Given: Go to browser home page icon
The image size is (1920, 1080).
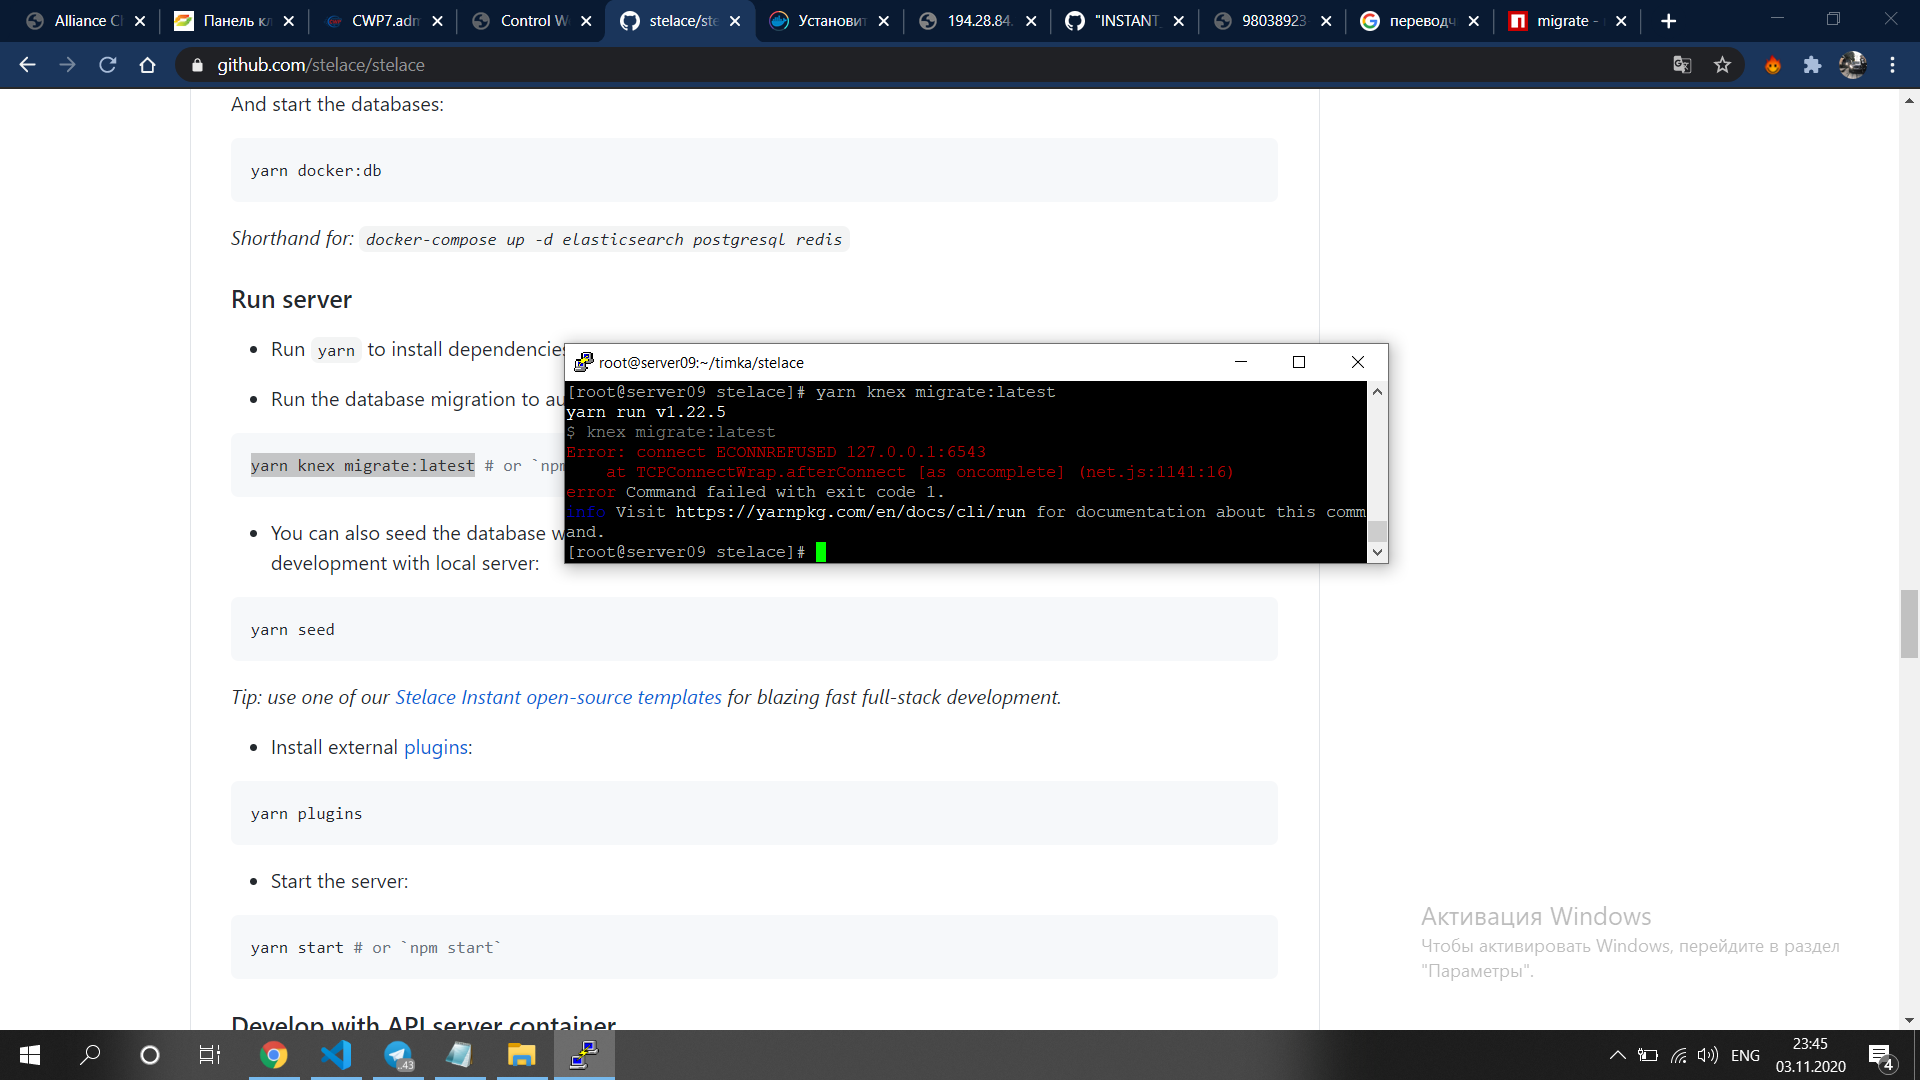Looking at the screenshot, I should [147, 65].
